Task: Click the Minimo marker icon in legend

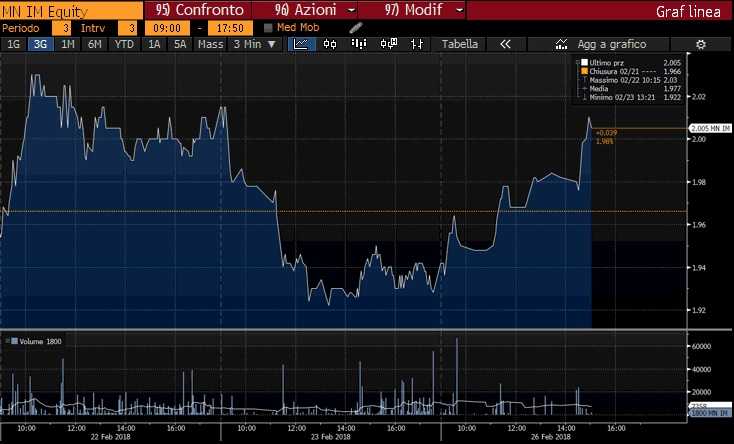Action: (584, 97)
